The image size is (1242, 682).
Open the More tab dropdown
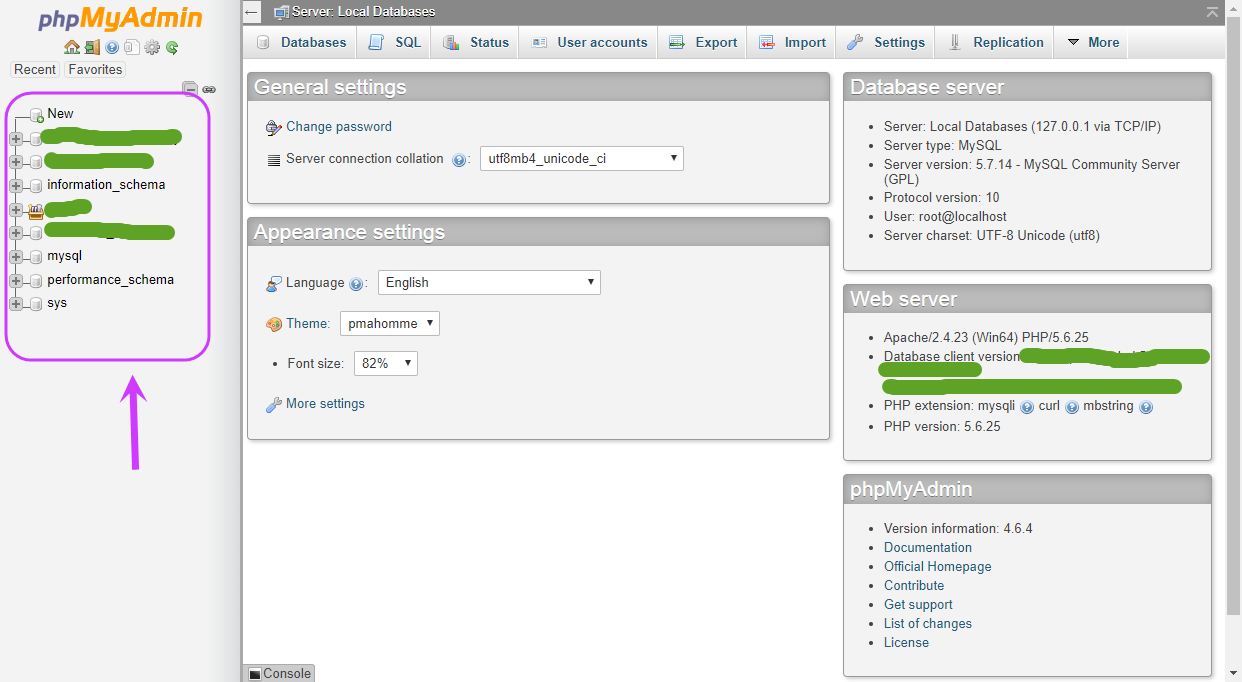1092,42
